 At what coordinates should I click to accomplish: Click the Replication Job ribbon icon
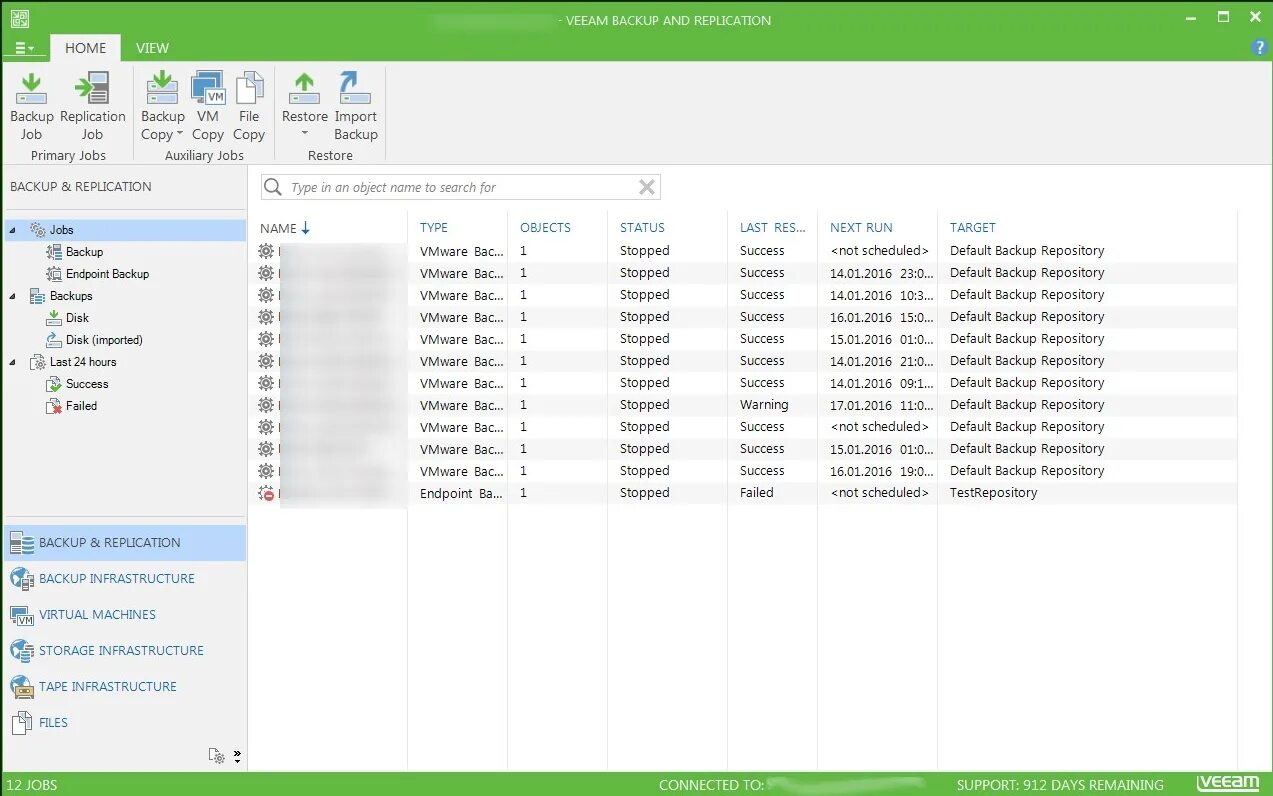(92, 88)
